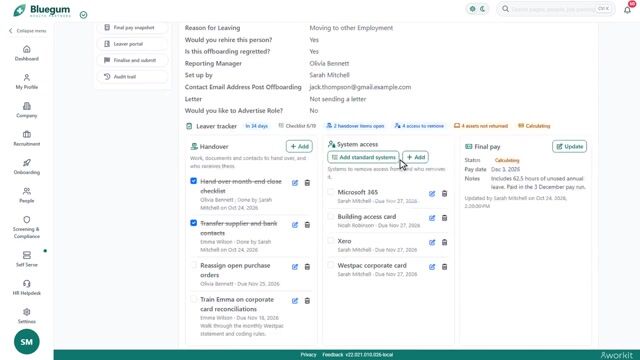Delete Microsoft 365 access entry
This screenshot has height=360, width=640.
[x=444, y=193]
